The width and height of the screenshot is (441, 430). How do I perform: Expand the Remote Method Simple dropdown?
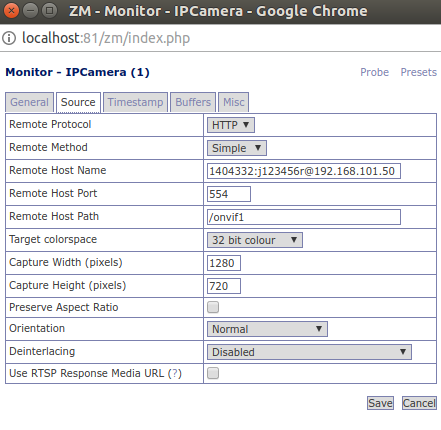(x=237, y=148)
